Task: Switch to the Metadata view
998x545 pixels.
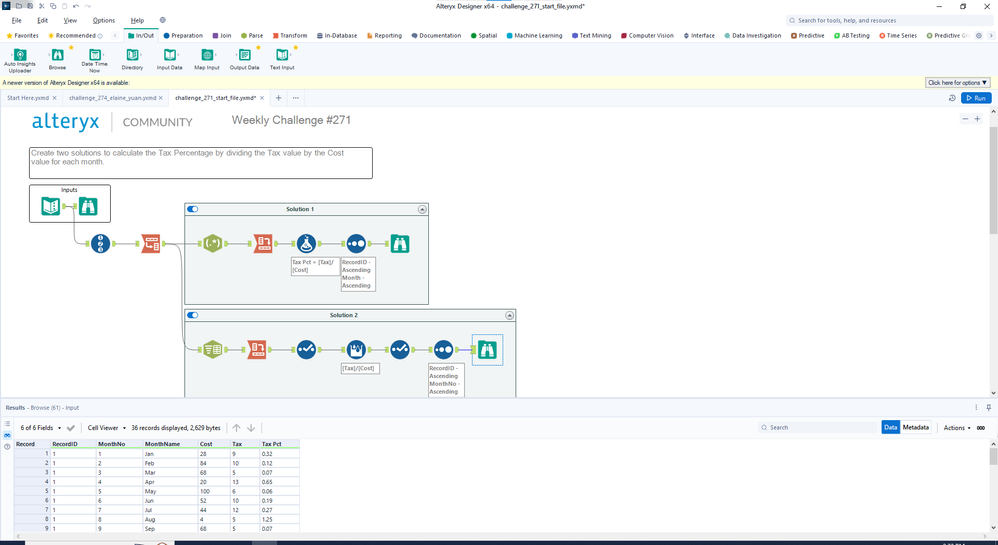Action: coord(915,427)
